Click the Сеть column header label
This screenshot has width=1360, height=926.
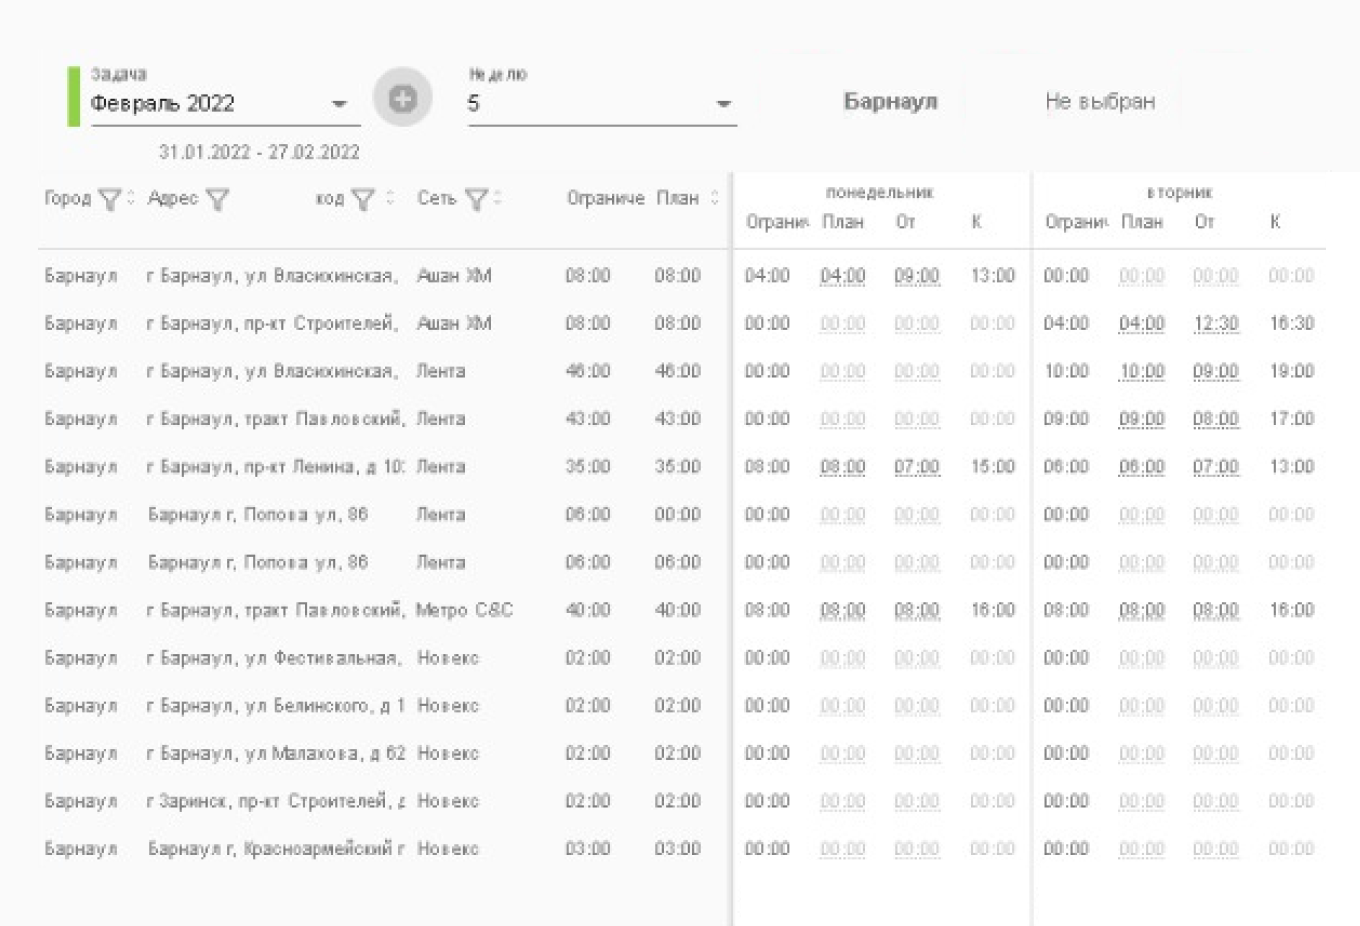(x=437, y=198)
